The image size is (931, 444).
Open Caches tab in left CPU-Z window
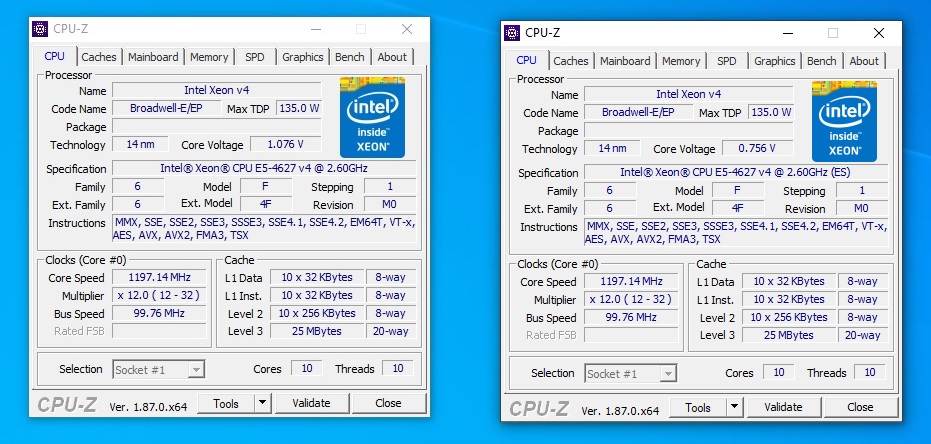point(99,57)
